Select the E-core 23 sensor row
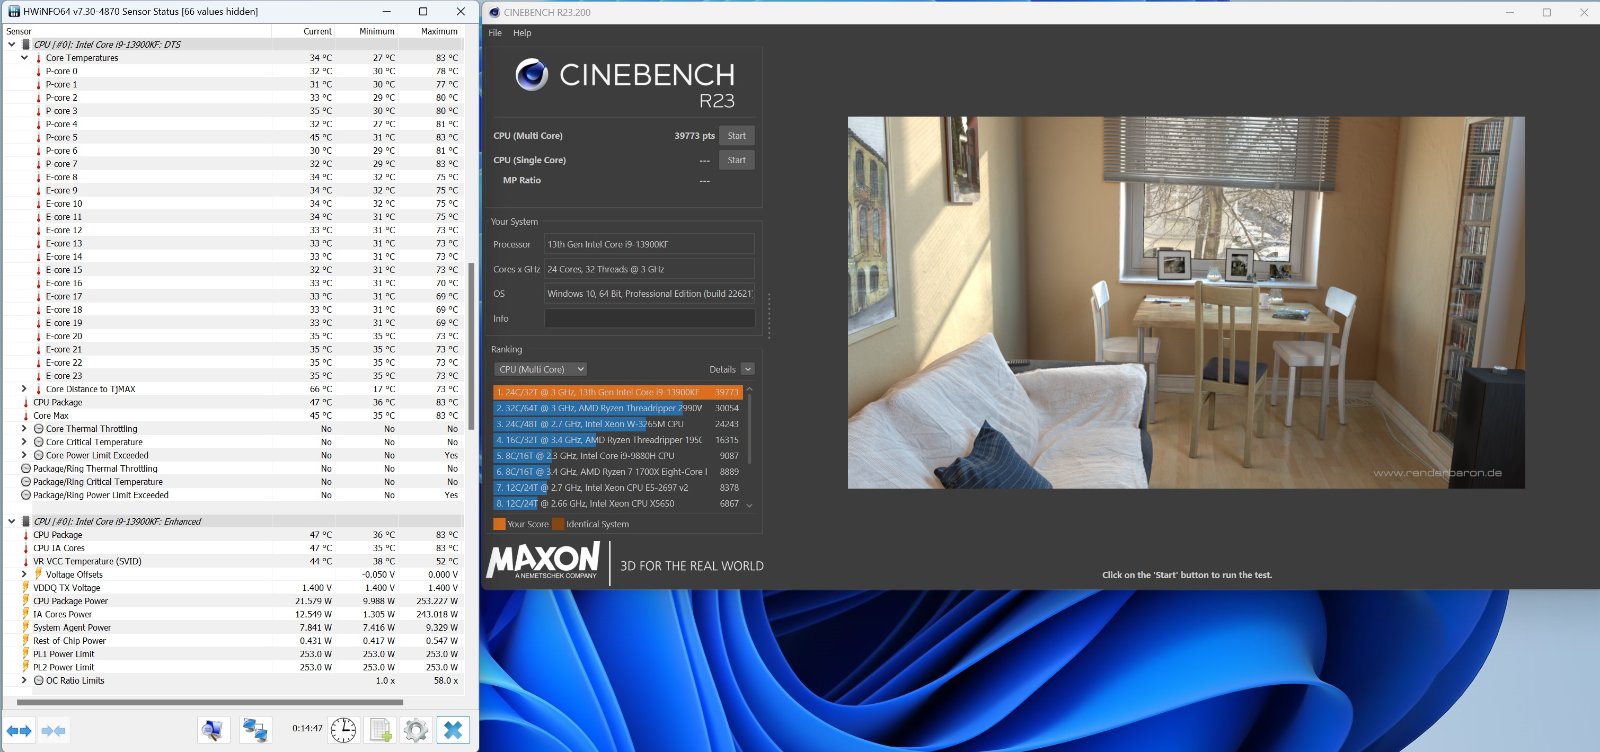 [x=234, y=376]
